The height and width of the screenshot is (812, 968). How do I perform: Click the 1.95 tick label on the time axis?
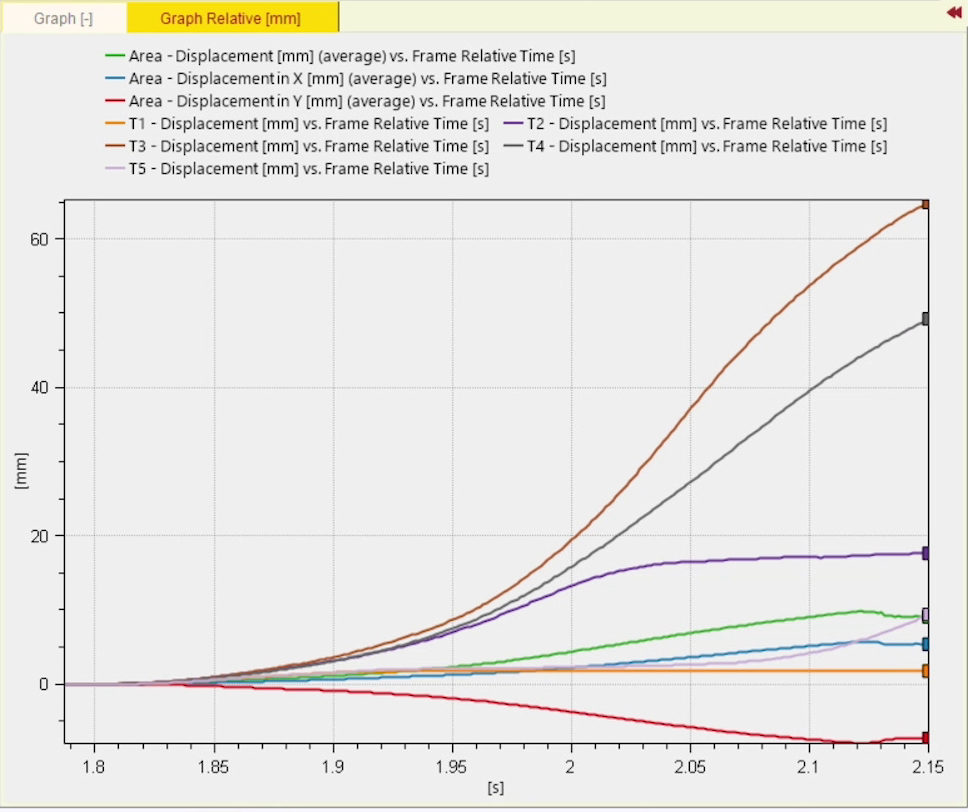point(452,767)
